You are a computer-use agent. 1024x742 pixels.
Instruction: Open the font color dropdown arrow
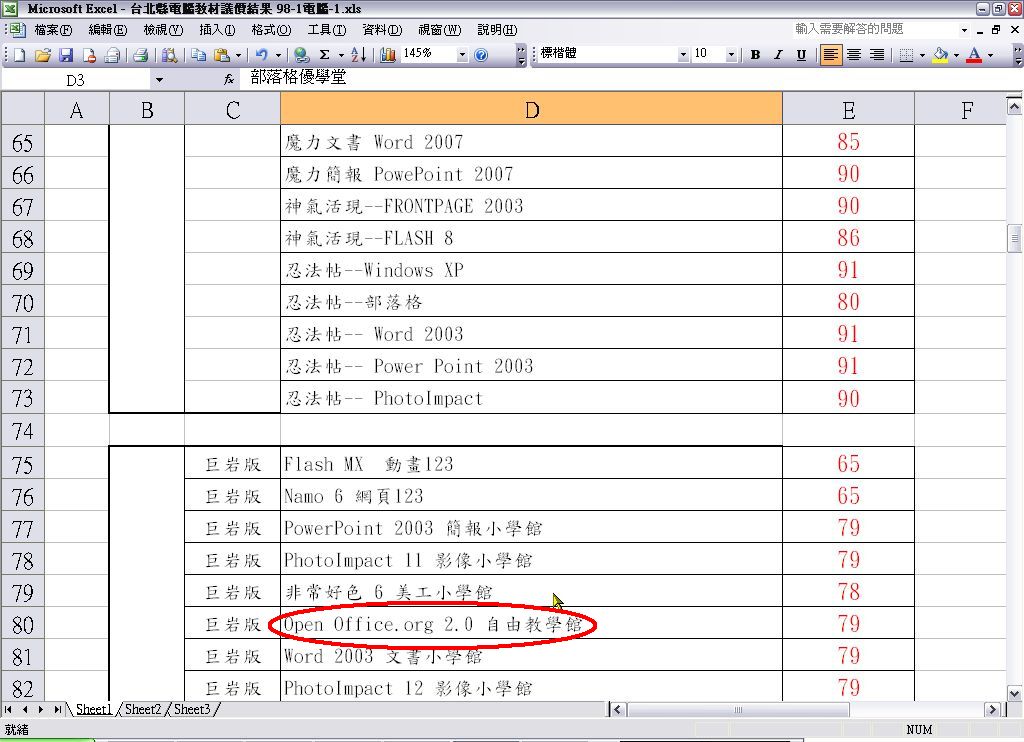tap(990, 55)
